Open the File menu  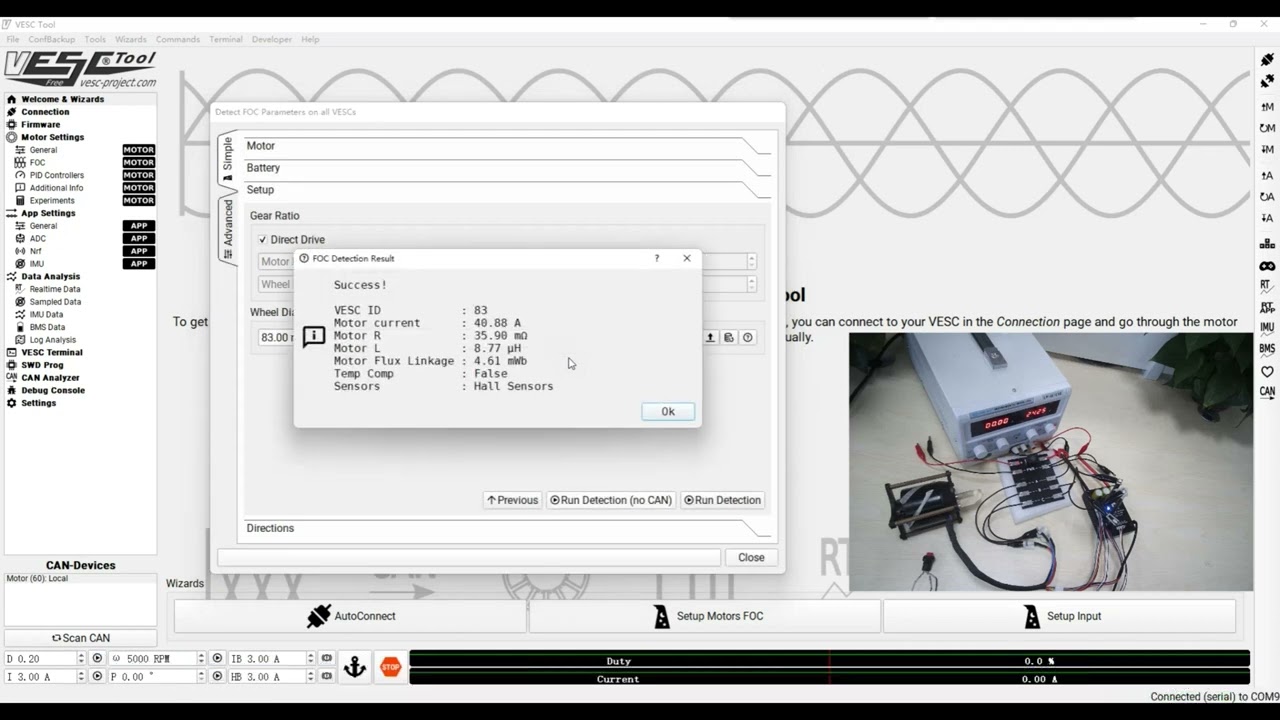click(x=13, y=39)
